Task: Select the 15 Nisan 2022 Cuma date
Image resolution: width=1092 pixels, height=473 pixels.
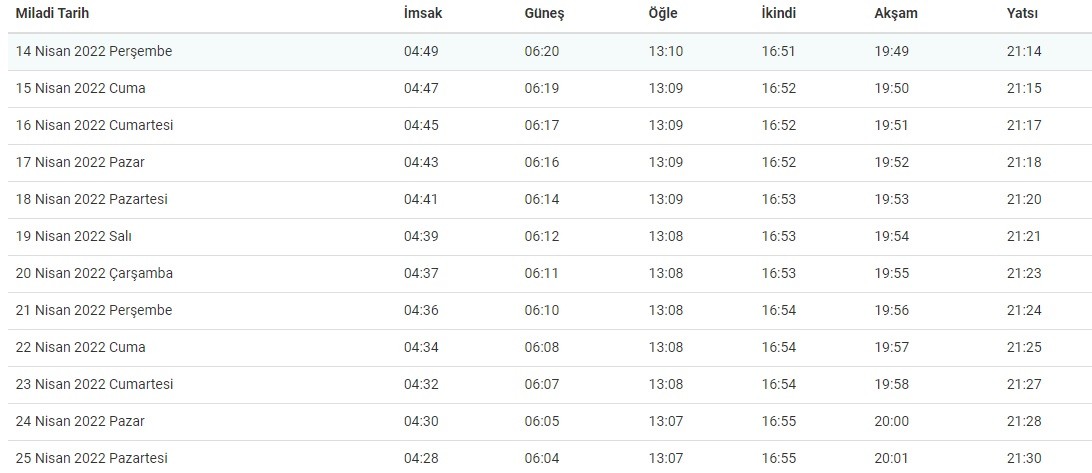Action: pos(80,88)
